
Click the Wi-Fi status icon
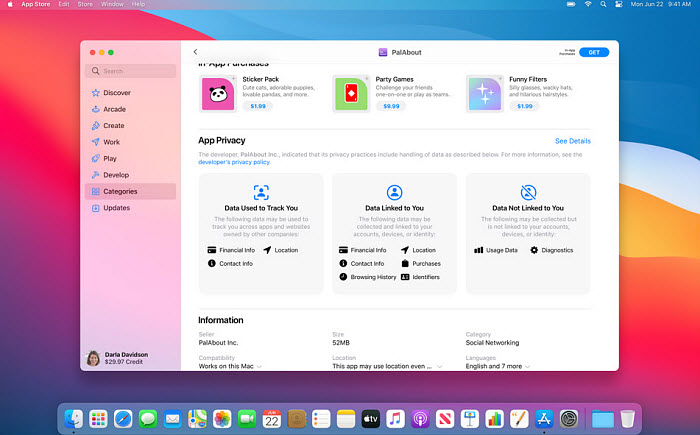(x=588, y=4)
